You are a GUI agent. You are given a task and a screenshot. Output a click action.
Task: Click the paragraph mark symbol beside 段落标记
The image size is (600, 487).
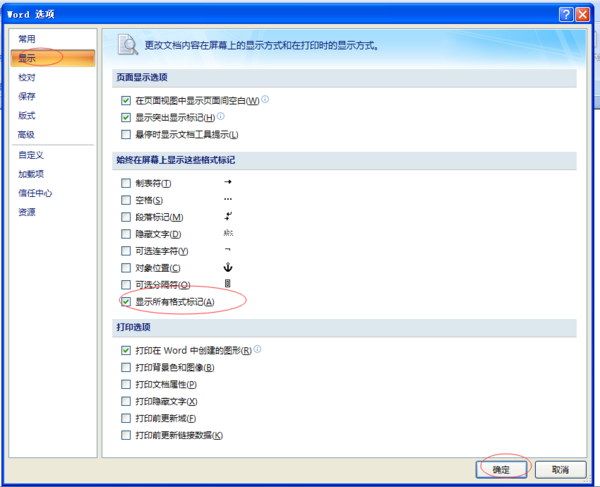tap(228, 216)
